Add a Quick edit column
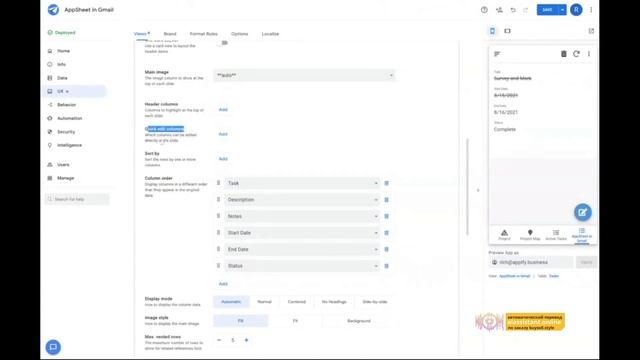 click(223, 134)
